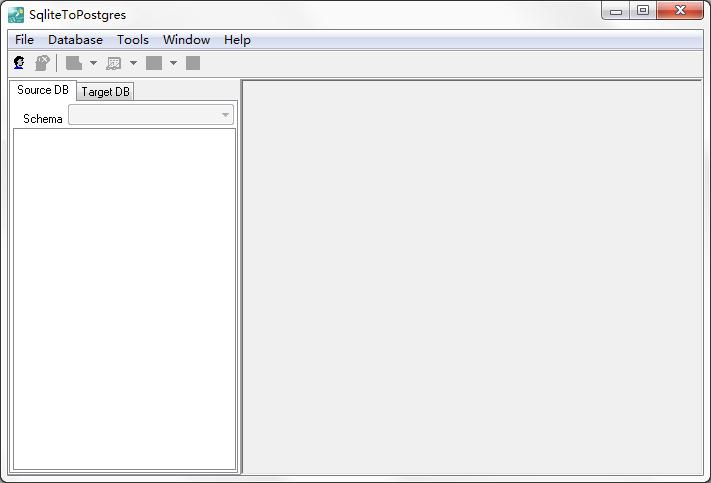
Task: Open the Window menu
Action: pyautogui.click(x=186, y=40)
